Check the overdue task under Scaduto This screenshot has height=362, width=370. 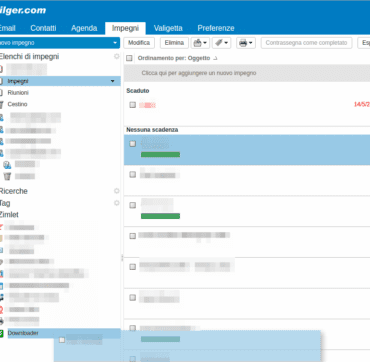point(133,105)
